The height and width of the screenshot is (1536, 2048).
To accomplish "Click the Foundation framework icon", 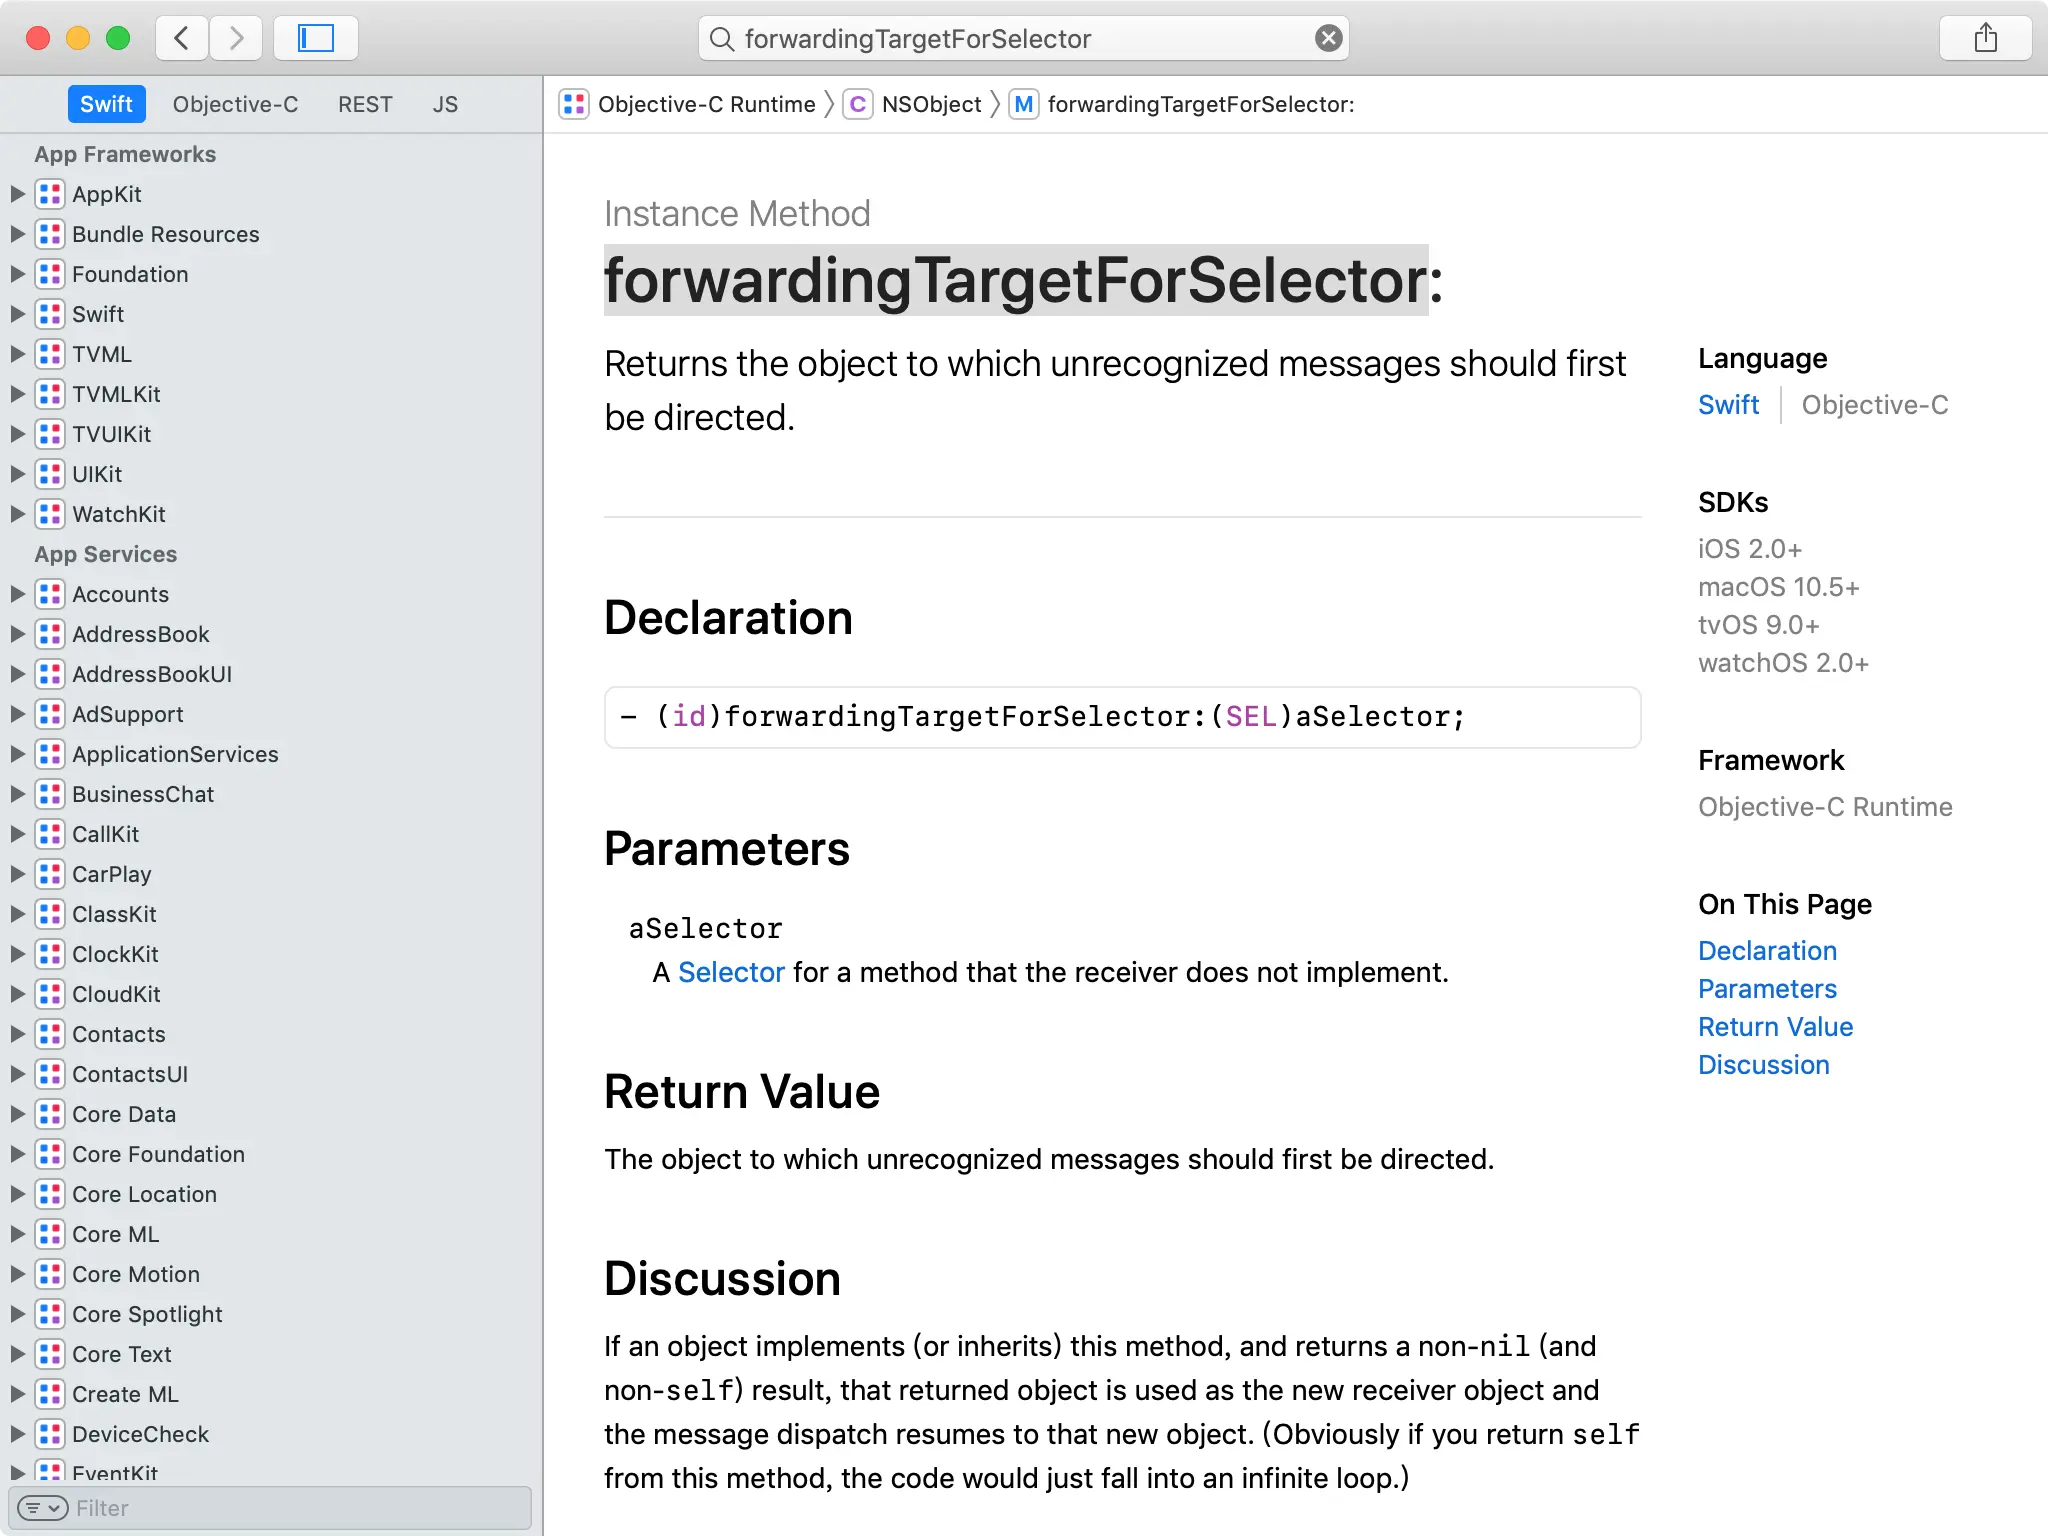I will pos(50,274).
